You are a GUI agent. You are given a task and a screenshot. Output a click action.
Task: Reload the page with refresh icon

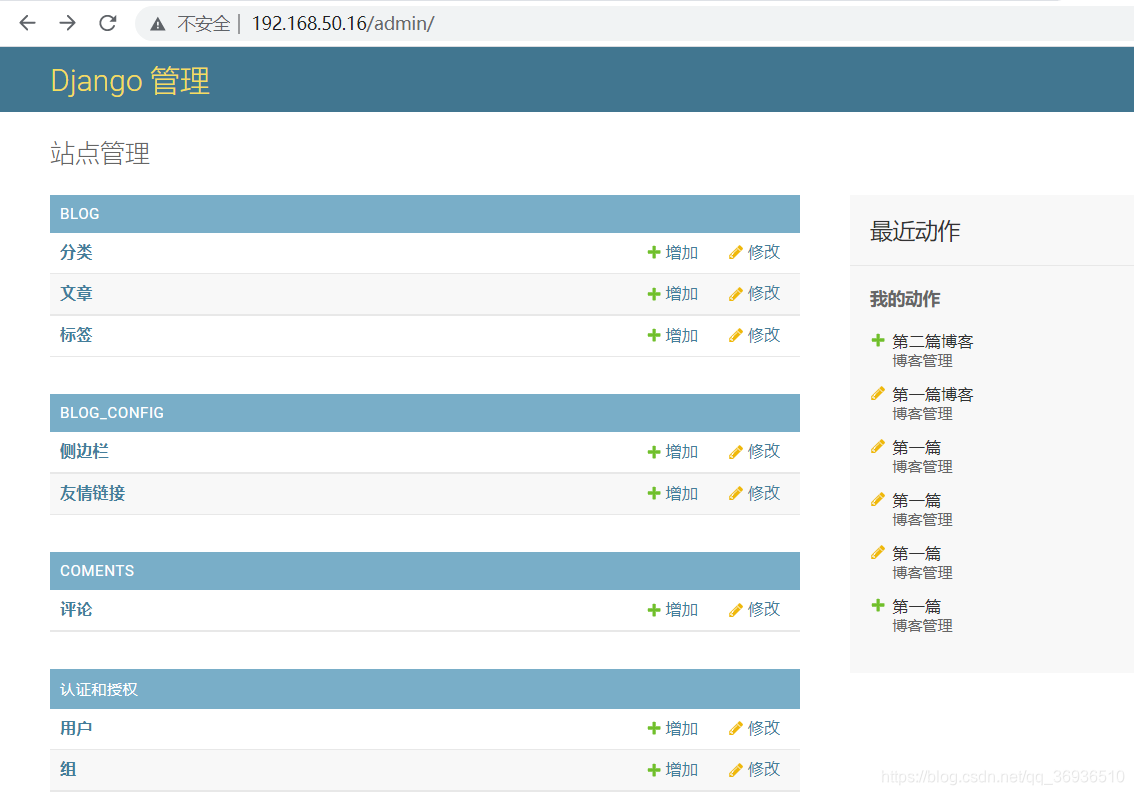(x=108, y=23)
